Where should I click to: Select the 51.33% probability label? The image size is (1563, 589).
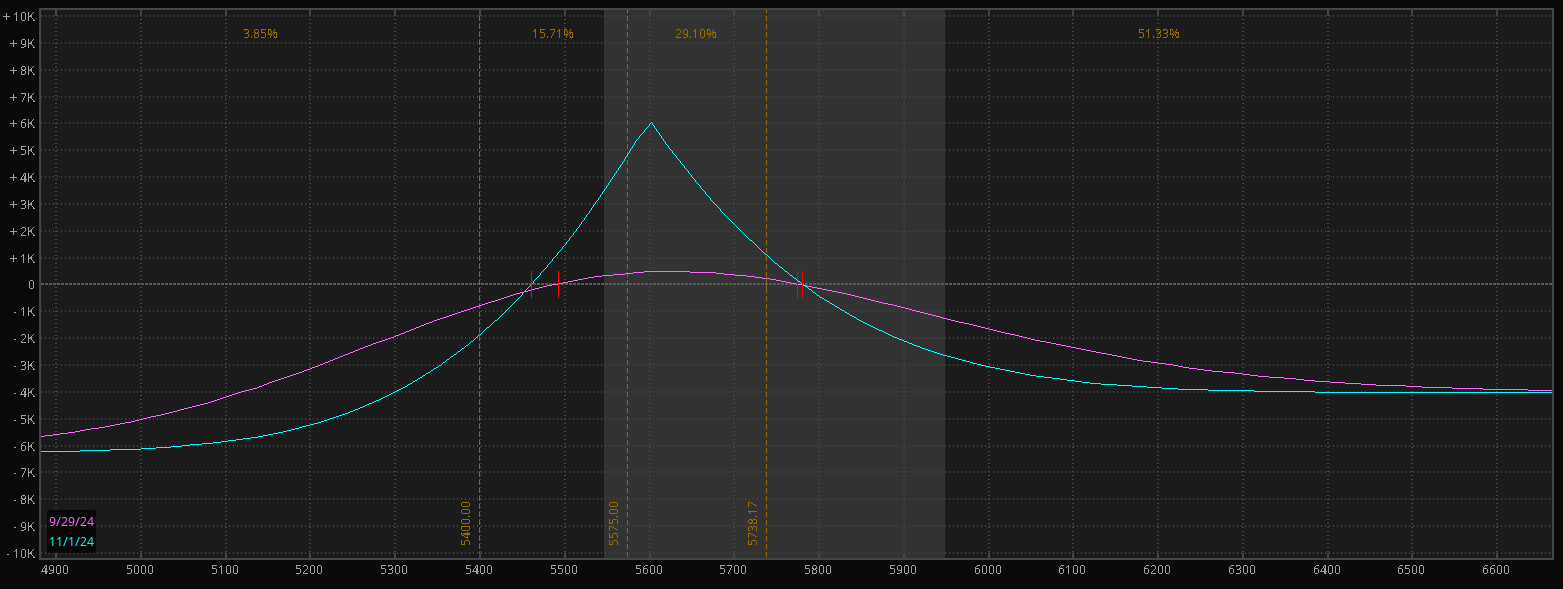(1158, 34)
